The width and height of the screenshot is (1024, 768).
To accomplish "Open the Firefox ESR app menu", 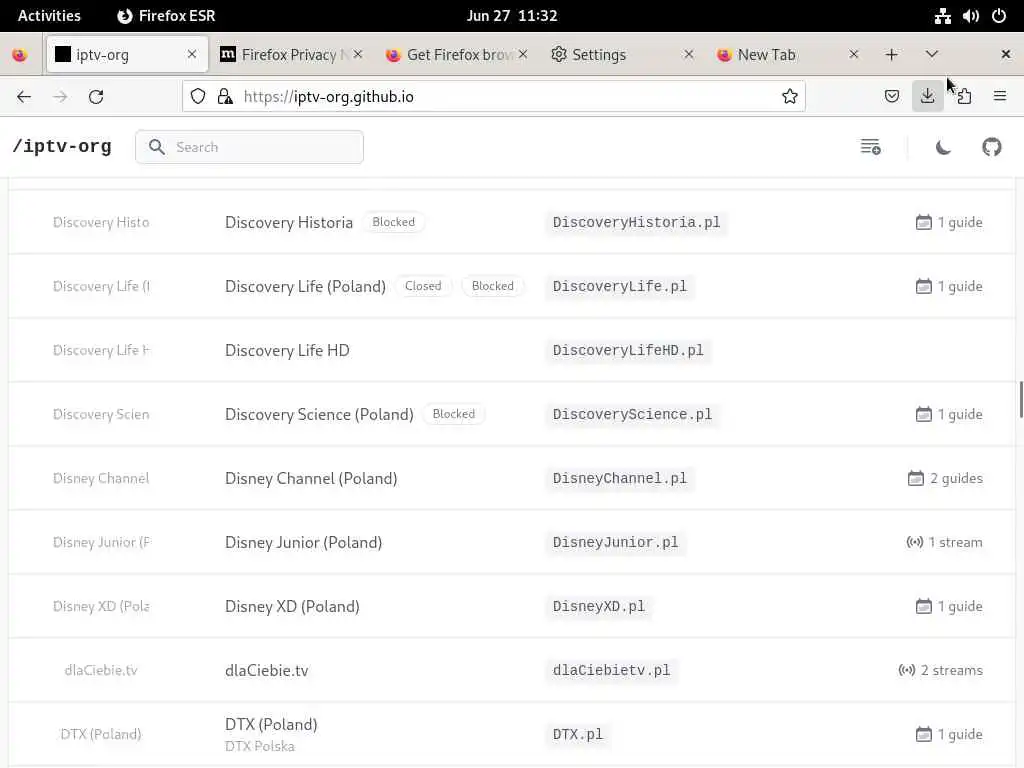I will (166, 16).
